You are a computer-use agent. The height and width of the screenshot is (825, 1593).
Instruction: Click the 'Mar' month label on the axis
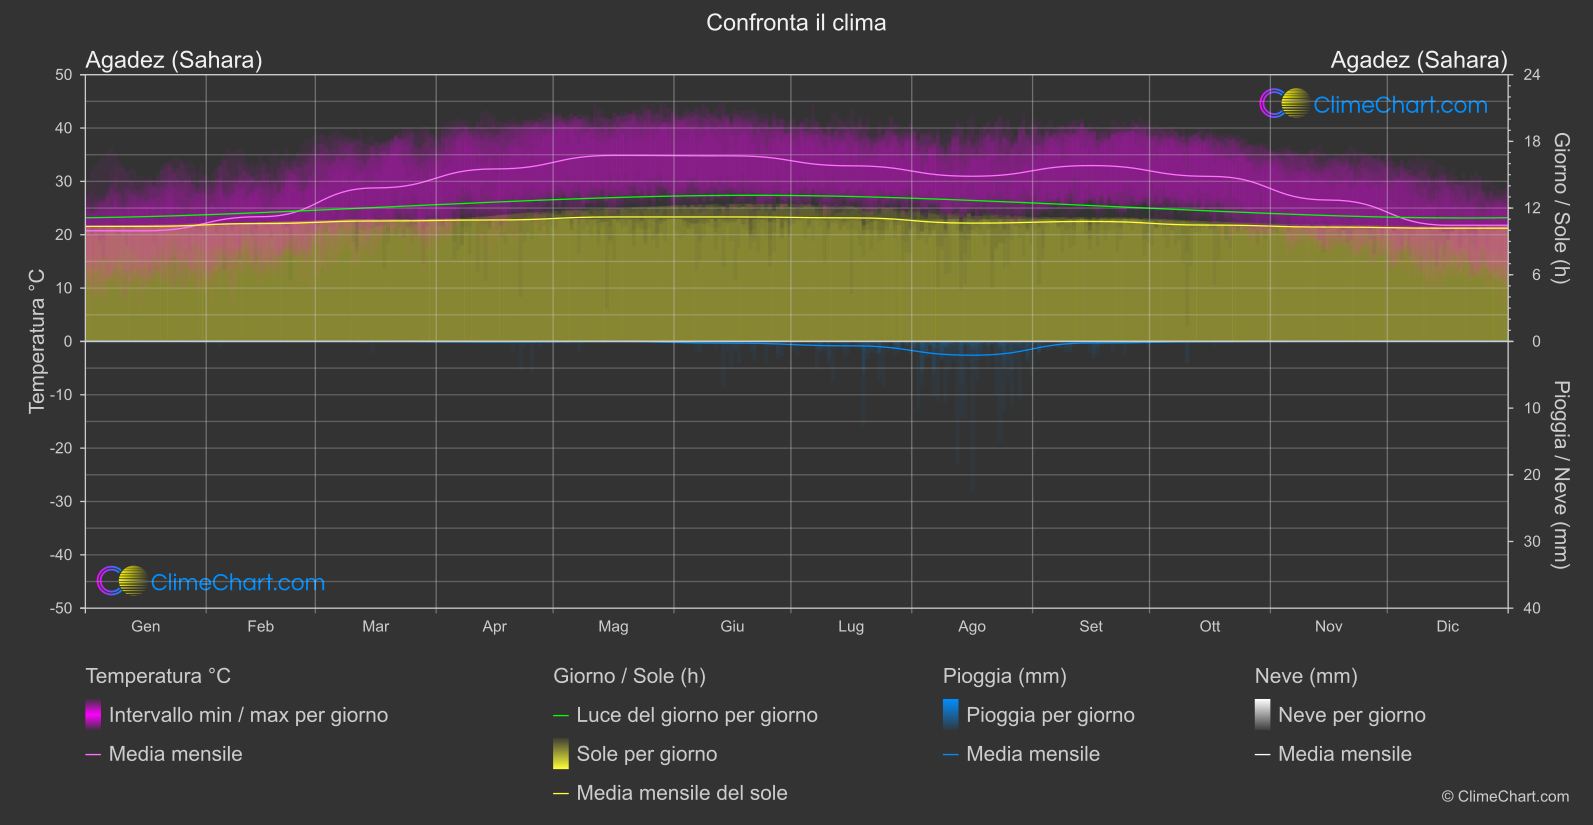pos(376,626)
